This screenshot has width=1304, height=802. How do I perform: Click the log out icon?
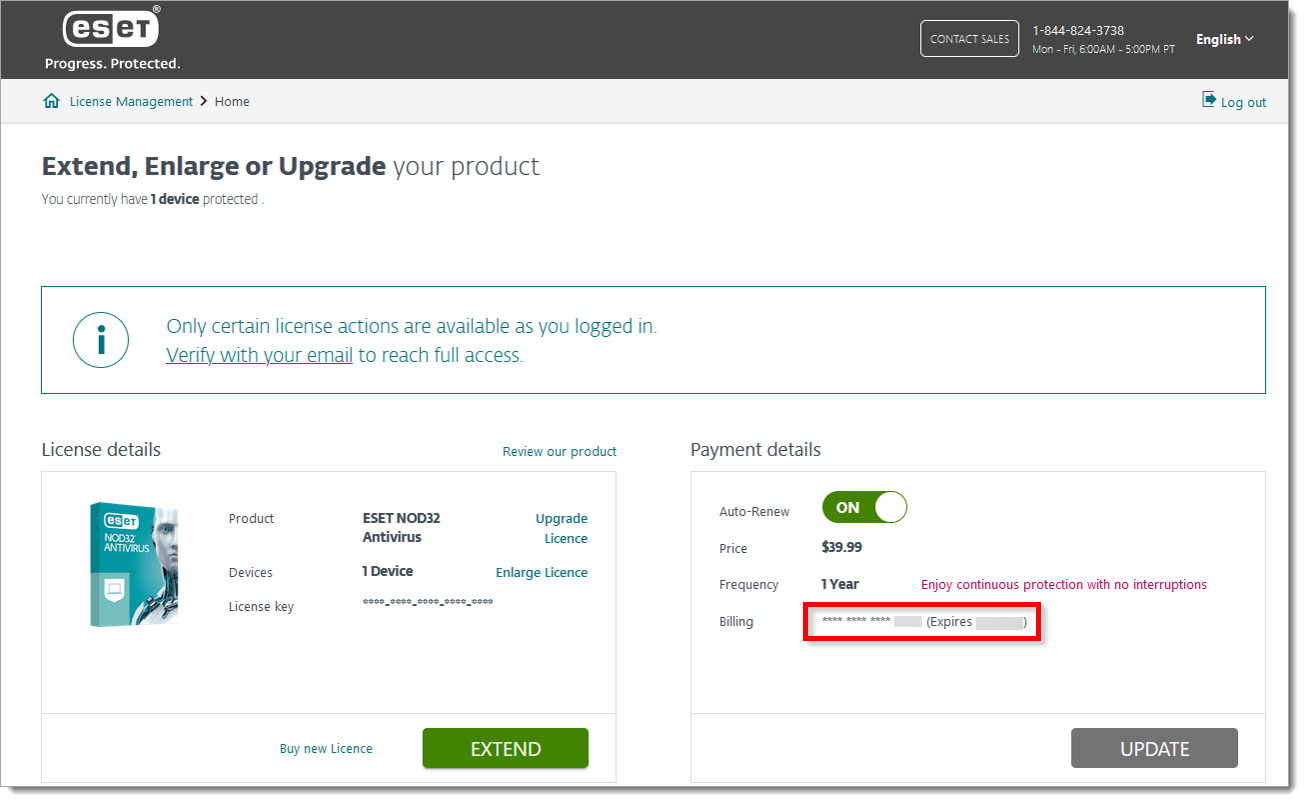coord(1209,100)
